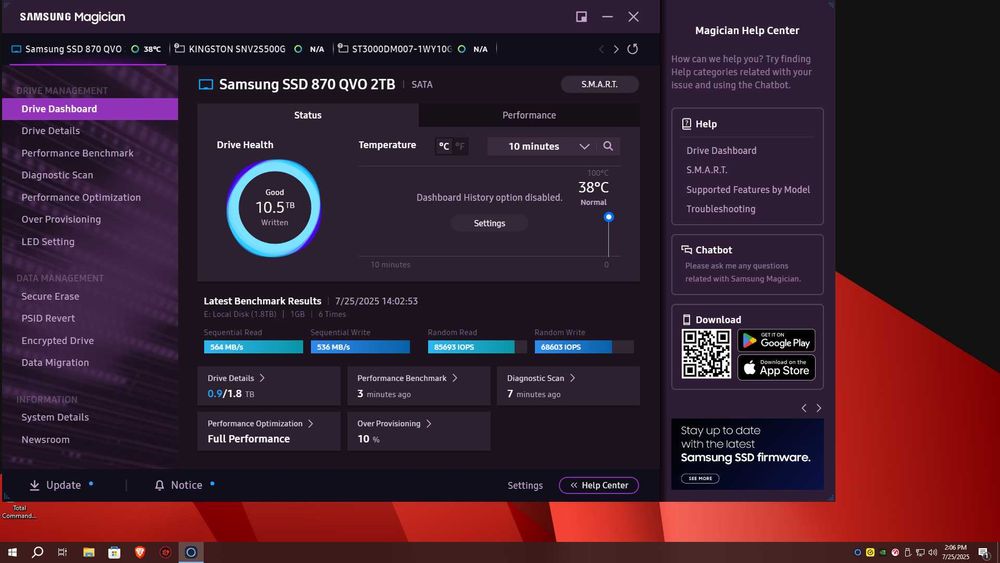Screen dimensions: 1000x563
Task: Scan the Download QR code
Action: pyautogui.click(x=706, y=354)
